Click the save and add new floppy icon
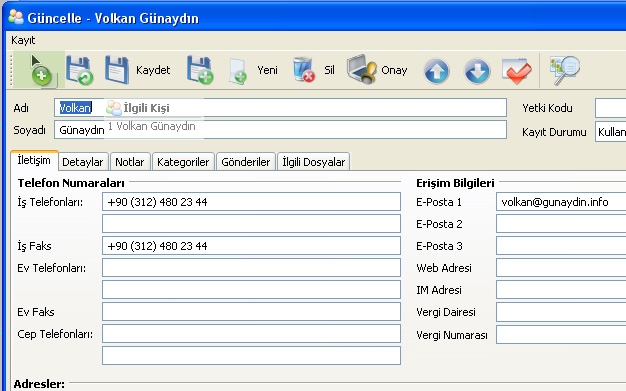626x391 pixels. (200, 70)
